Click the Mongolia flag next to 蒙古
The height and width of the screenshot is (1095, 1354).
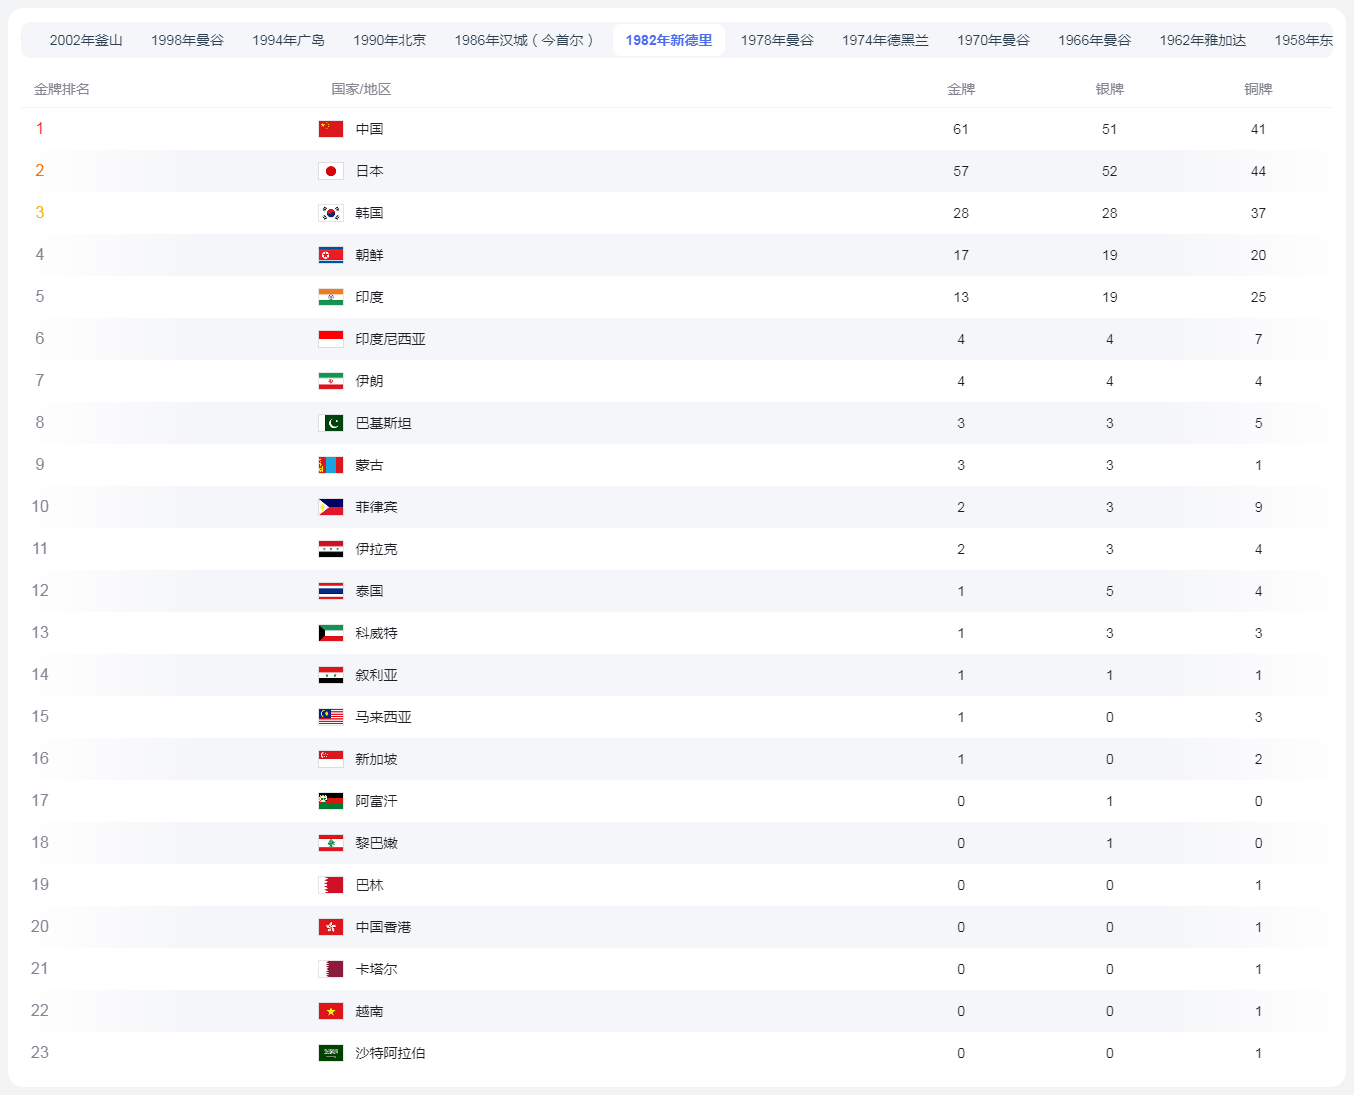pos(331,465)
